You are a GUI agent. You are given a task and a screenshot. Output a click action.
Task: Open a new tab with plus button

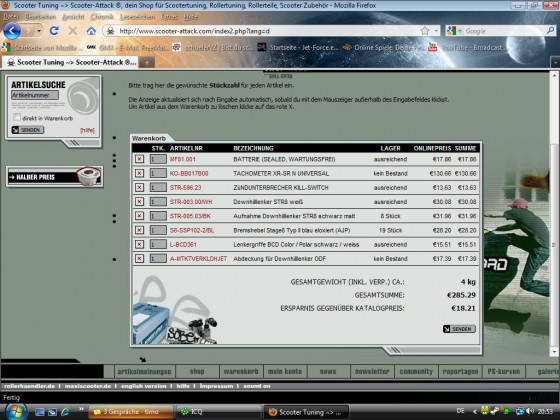146,62
